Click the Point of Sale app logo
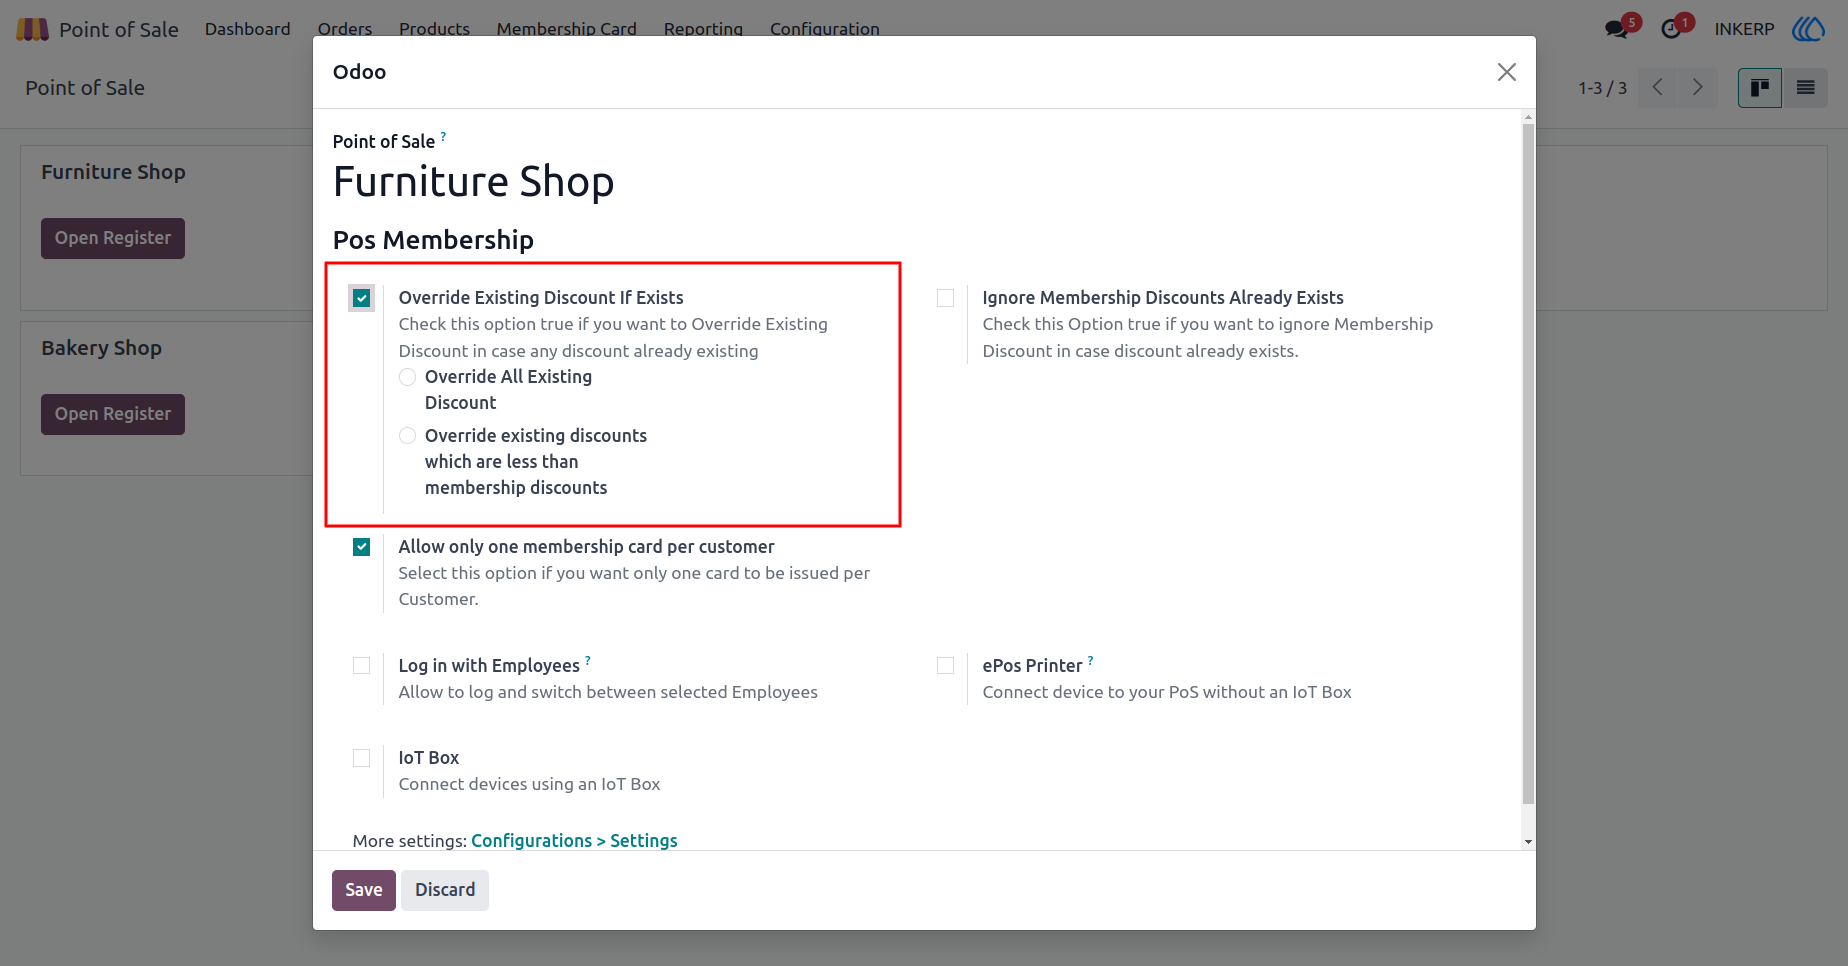This screenshot has width=1848, height=966. tap(32, 29)
